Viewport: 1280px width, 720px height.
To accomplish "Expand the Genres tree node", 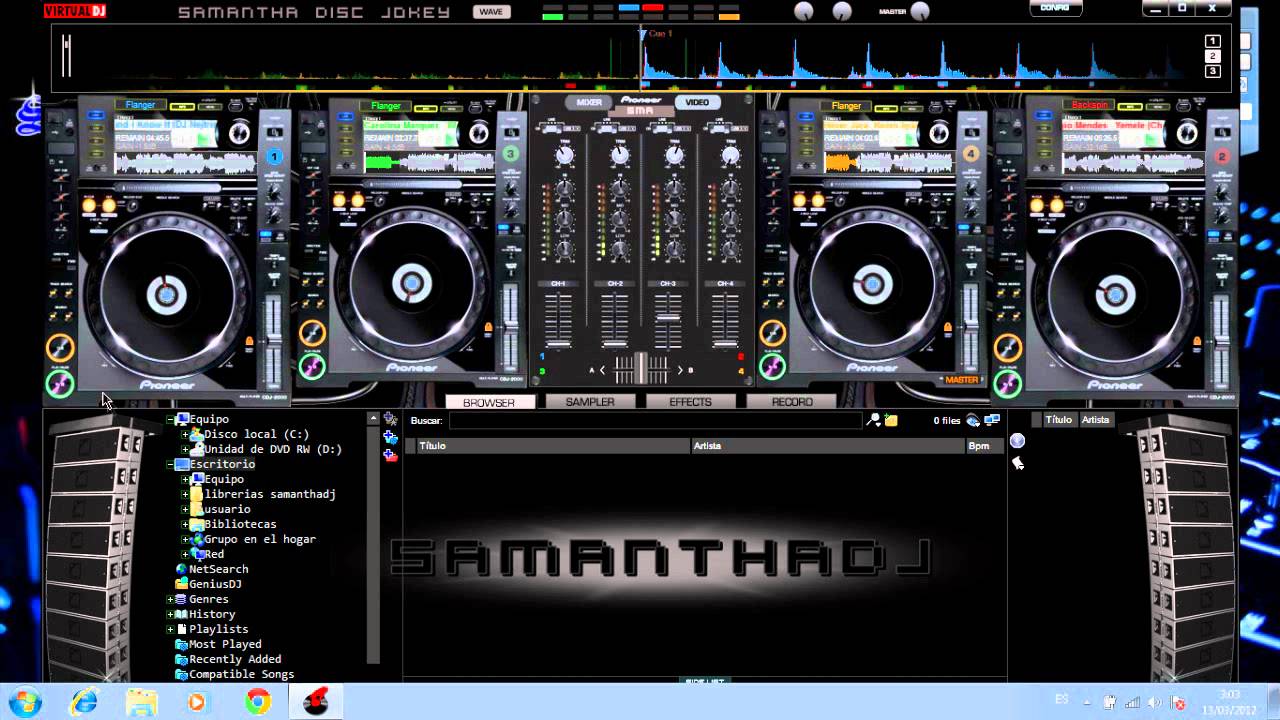I will [170, 600].
